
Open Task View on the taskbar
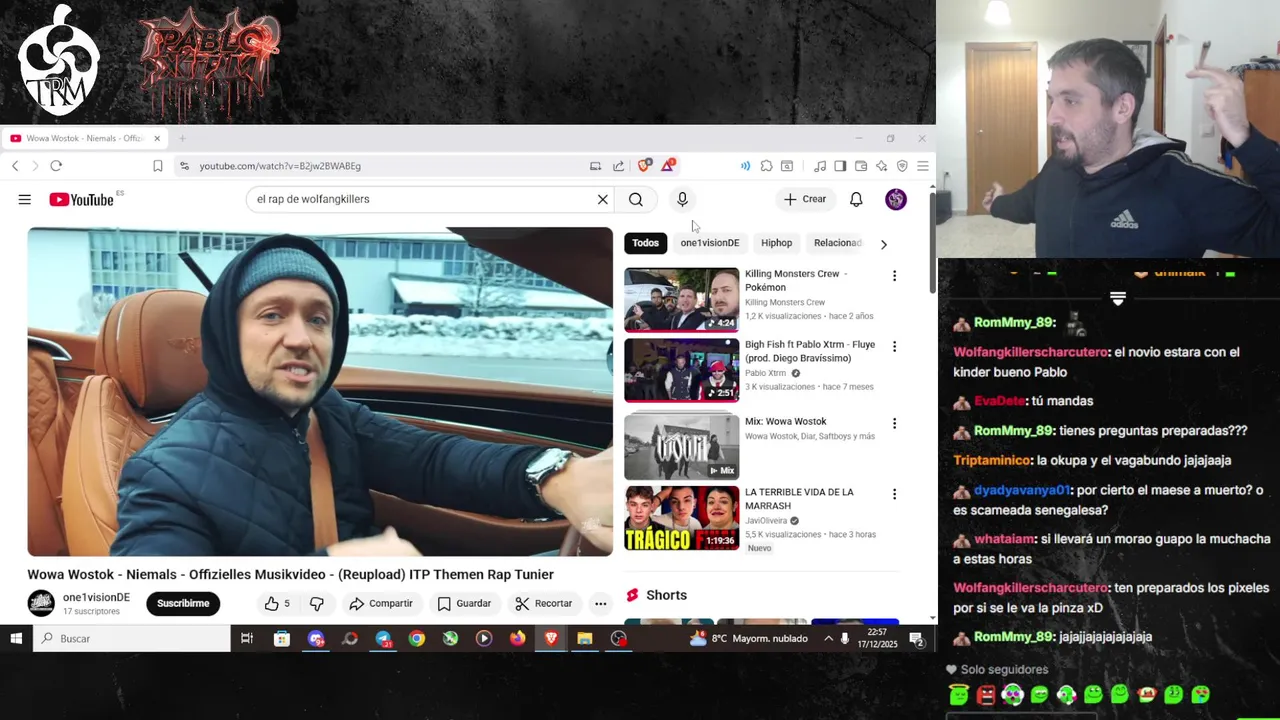tap(247, 638)
